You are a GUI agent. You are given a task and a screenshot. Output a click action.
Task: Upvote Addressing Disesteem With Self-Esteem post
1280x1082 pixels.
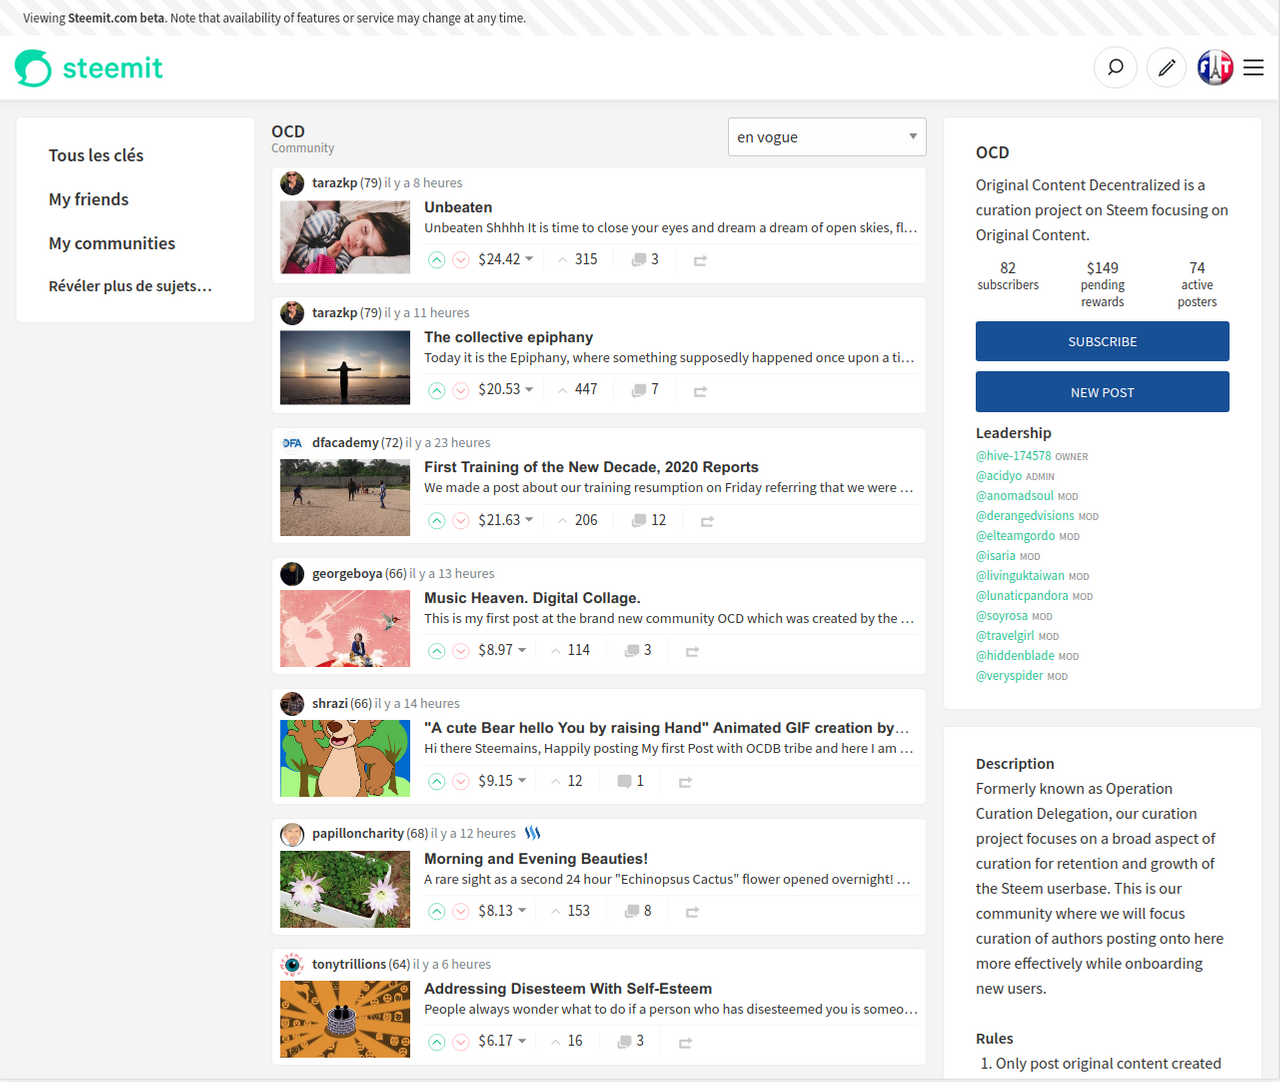(x=437, y=1042)
